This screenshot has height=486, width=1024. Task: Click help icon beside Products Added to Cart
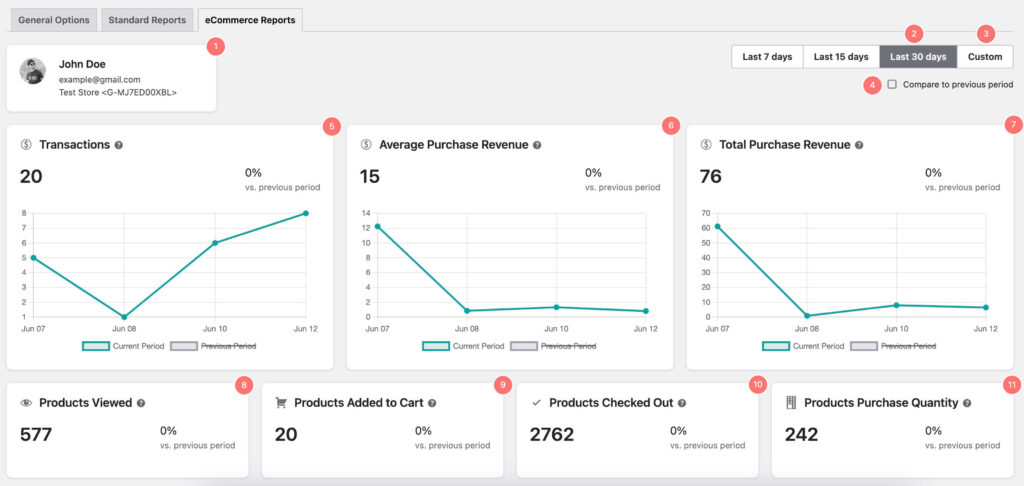tap(432, 403)
